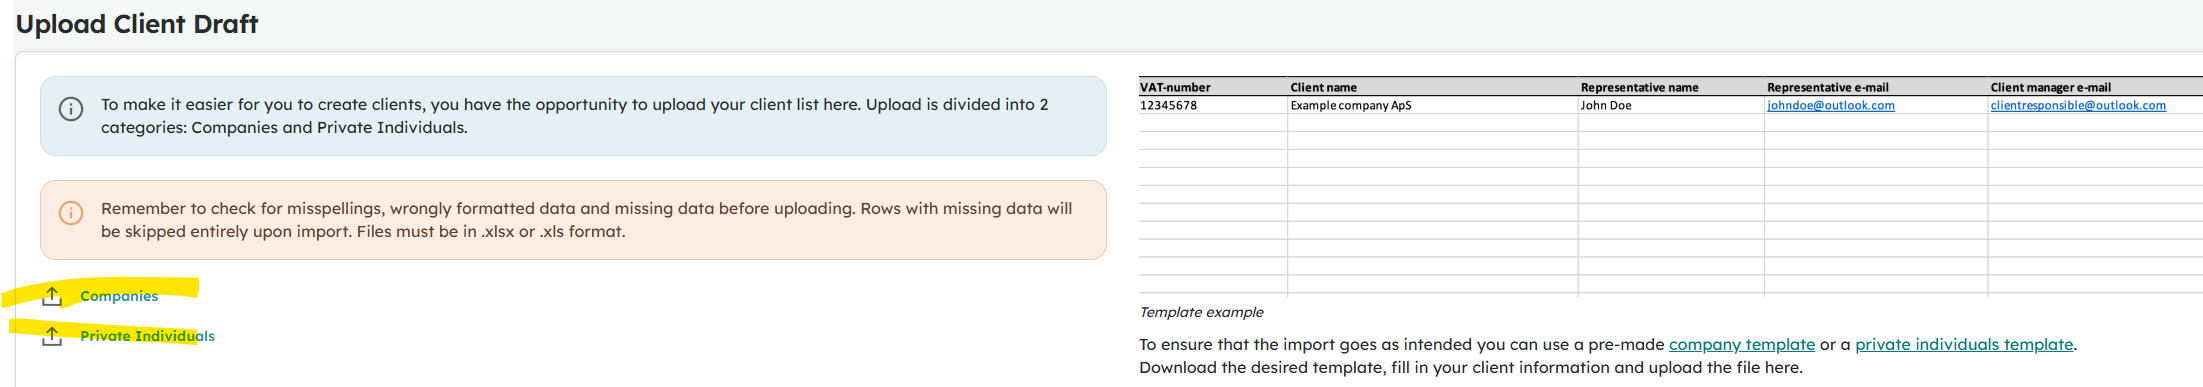Click clientresponsible@outlook.com email link
The height and width of the screenshot is (387, 2203).
point(2078,105)
